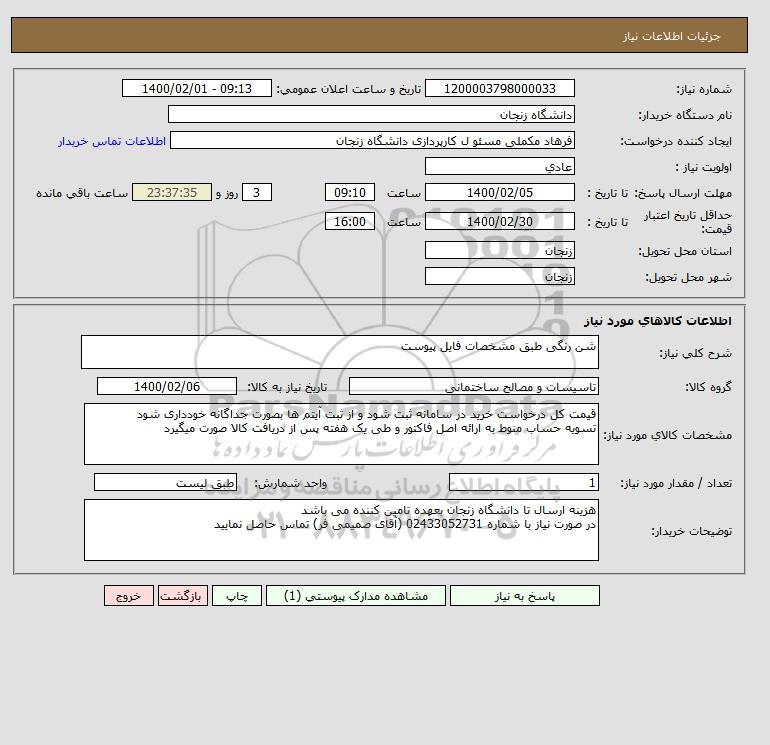Image resolution: width=770 pixels, height=745 pixels.
Task: Click the announcement date field 1400/02/01 - 09:13
Action: tap(196, 88)
